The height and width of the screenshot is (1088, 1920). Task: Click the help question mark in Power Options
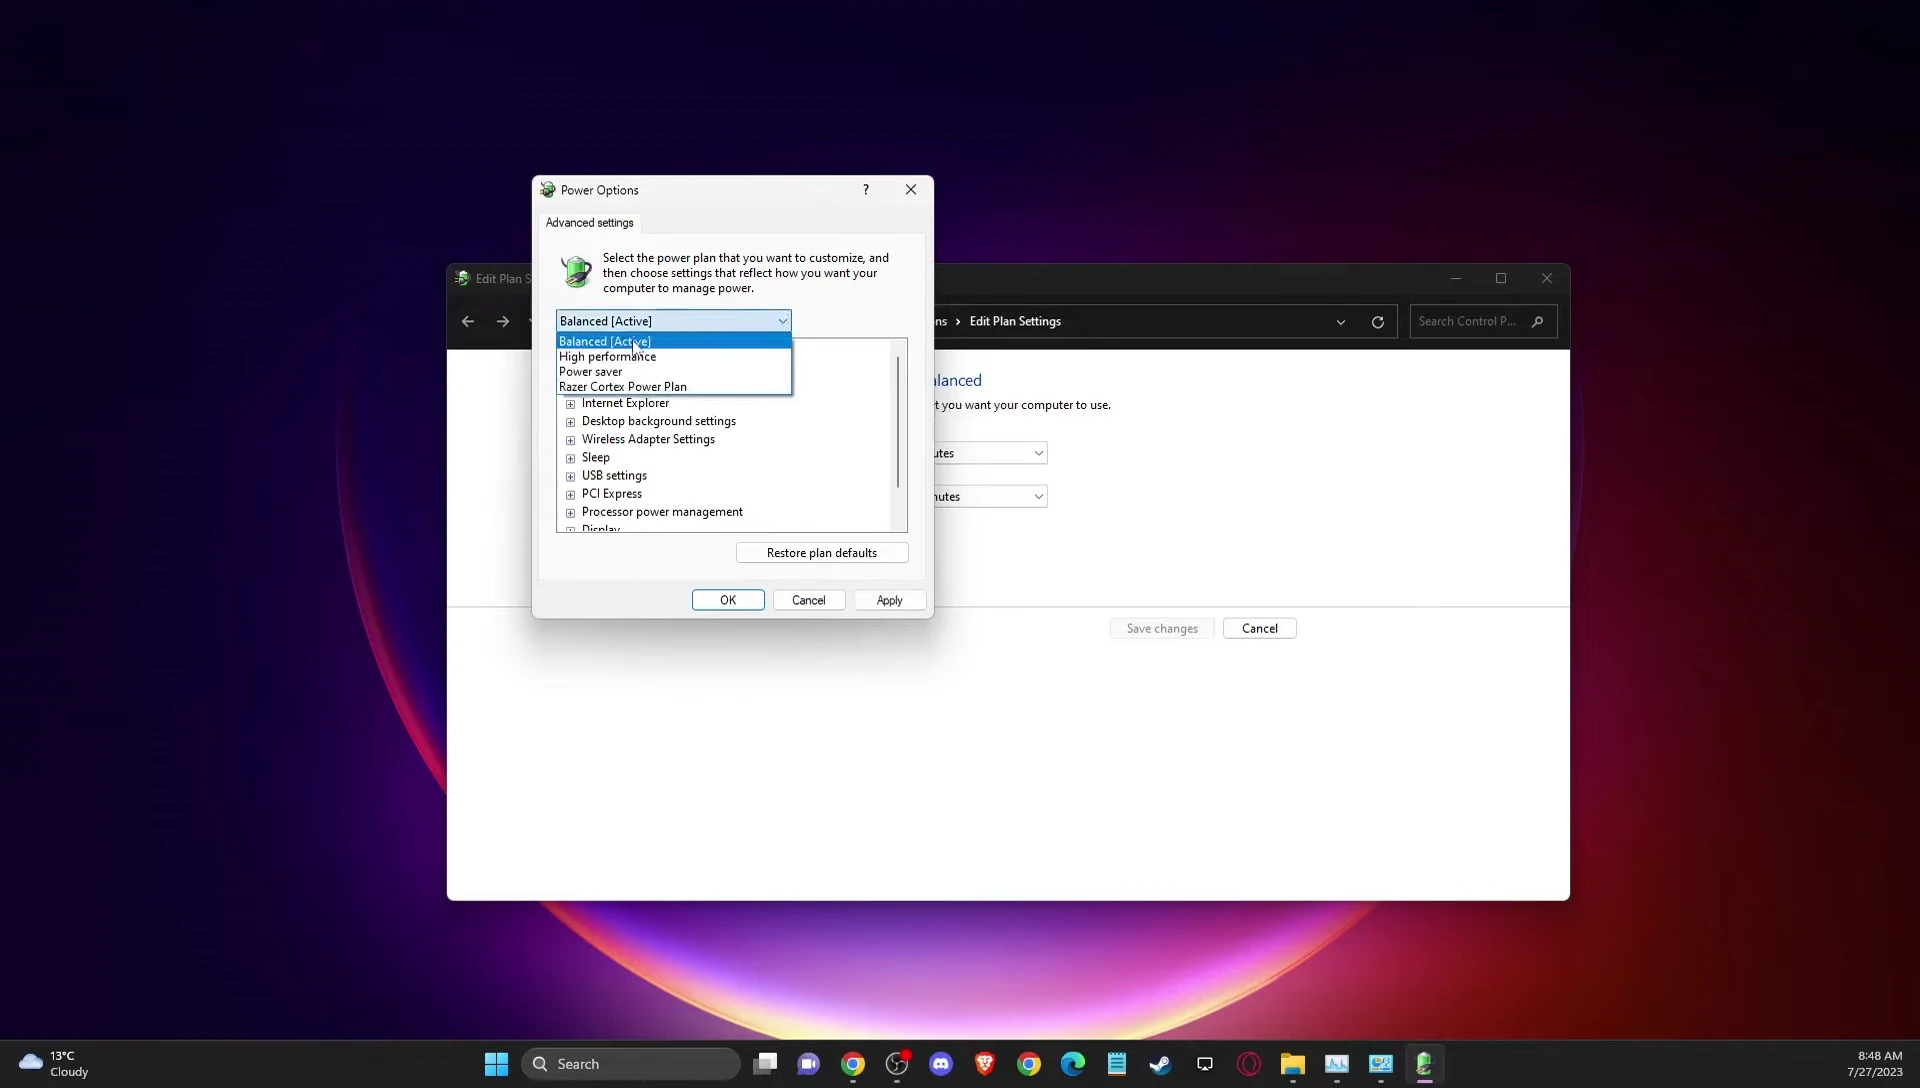click(866, 190)
